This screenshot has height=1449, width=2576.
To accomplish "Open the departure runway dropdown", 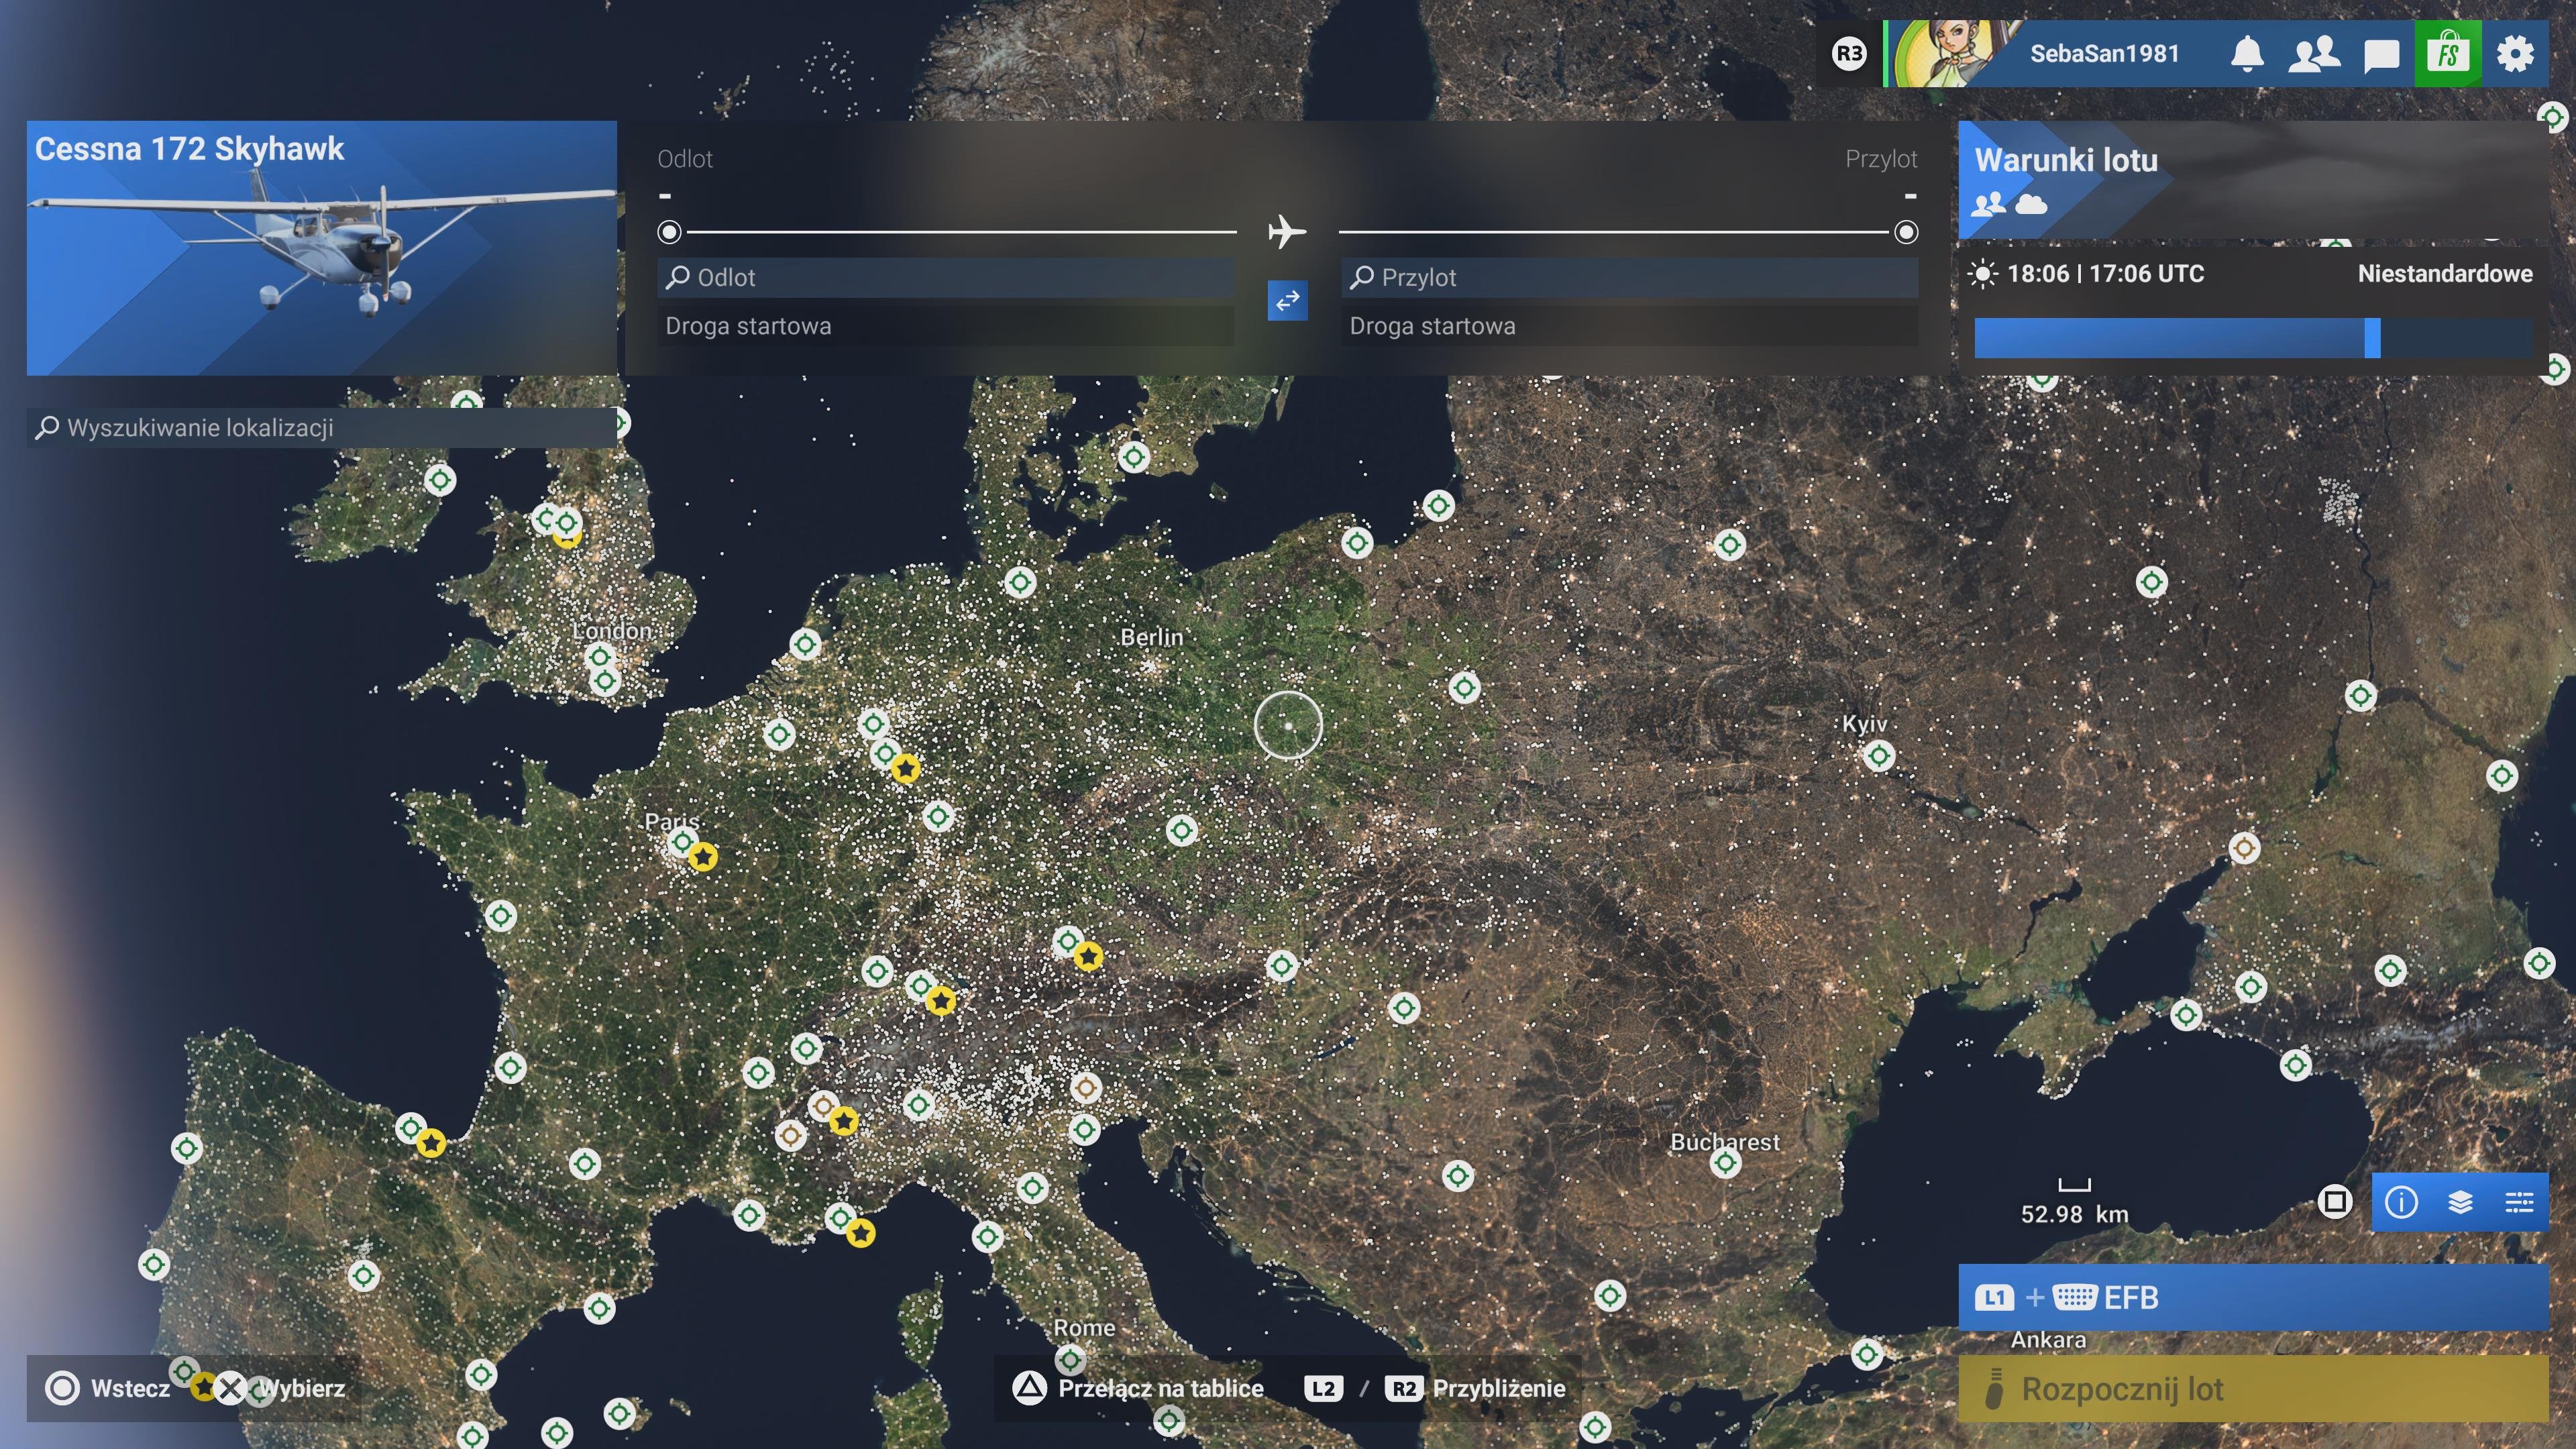I will tap(945, 326).
